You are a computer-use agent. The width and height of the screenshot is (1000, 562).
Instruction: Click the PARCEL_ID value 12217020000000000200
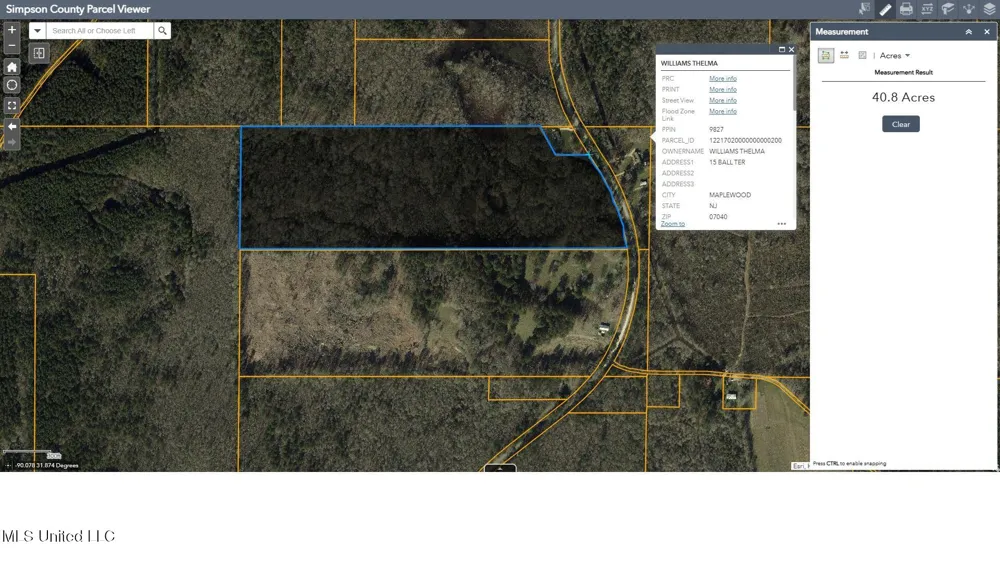745,140
